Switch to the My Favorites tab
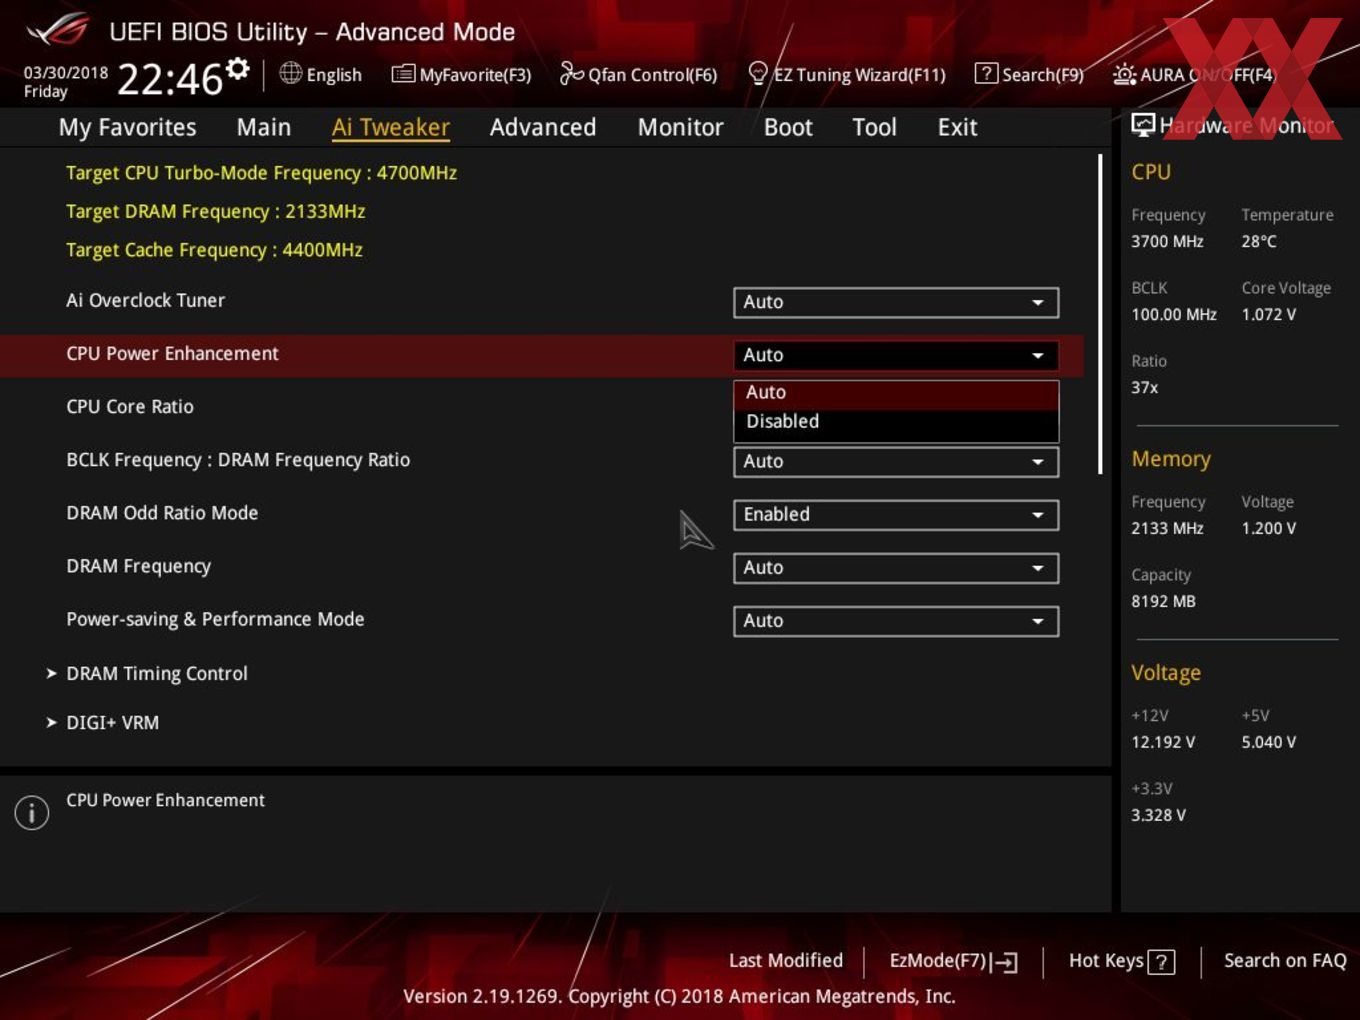The width and height of the screenshot is (1360, 1020). coord(127,127)
